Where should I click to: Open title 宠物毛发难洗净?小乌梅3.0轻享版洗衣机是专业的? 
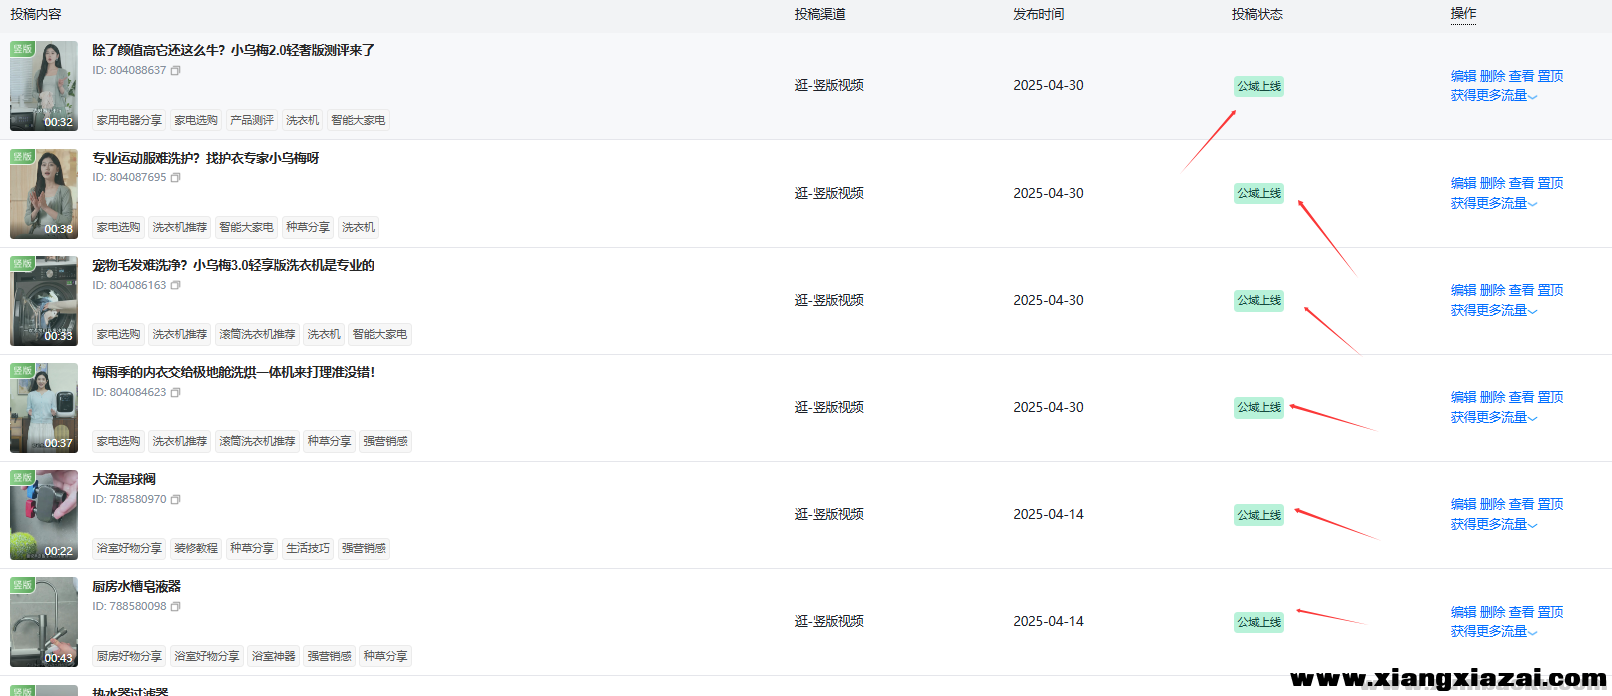click(x=234, y=266)
